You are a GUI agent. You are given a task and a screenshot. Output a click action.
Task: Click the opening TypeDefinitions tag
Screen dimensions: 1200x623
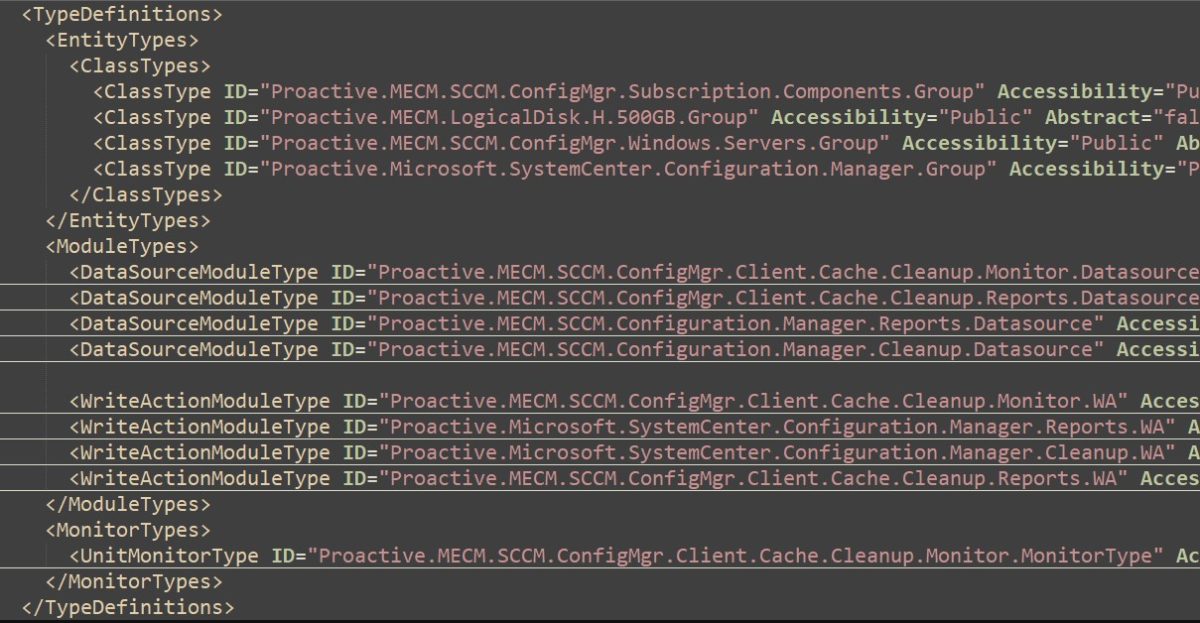pyautogui.click(x=122, y=15)
